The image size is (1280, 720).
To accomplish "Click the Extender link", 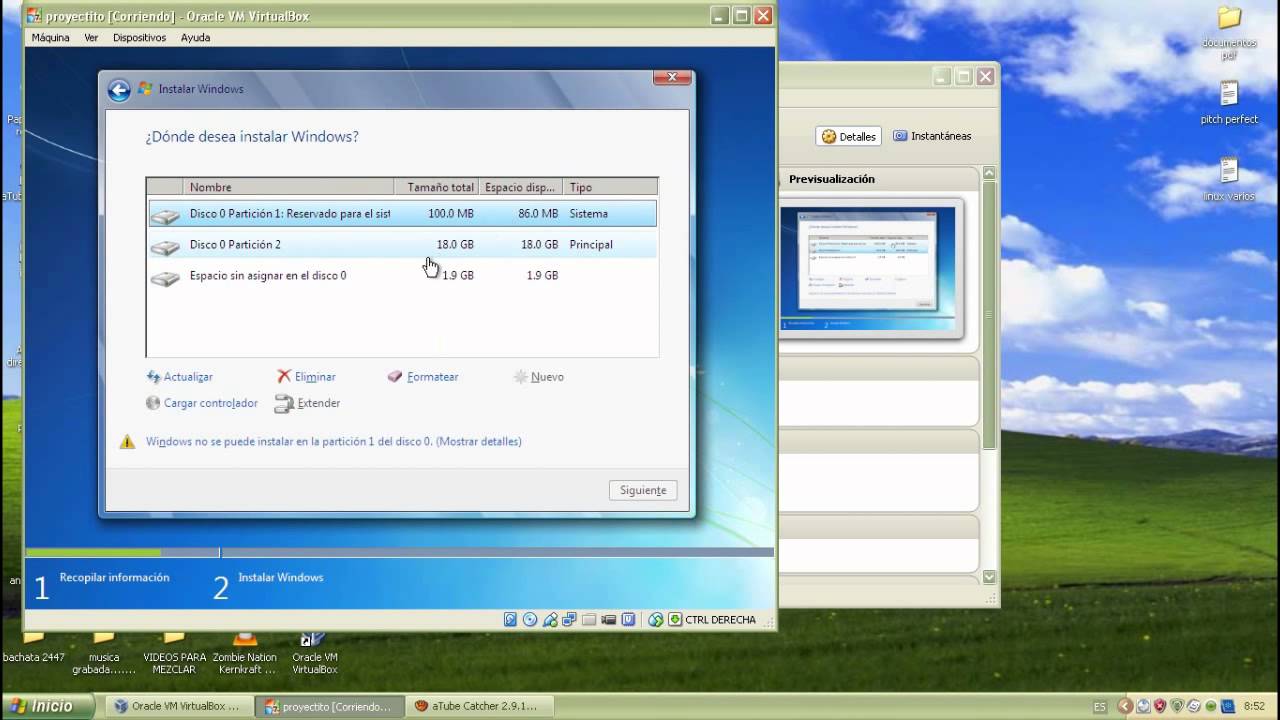I will 319,403.
